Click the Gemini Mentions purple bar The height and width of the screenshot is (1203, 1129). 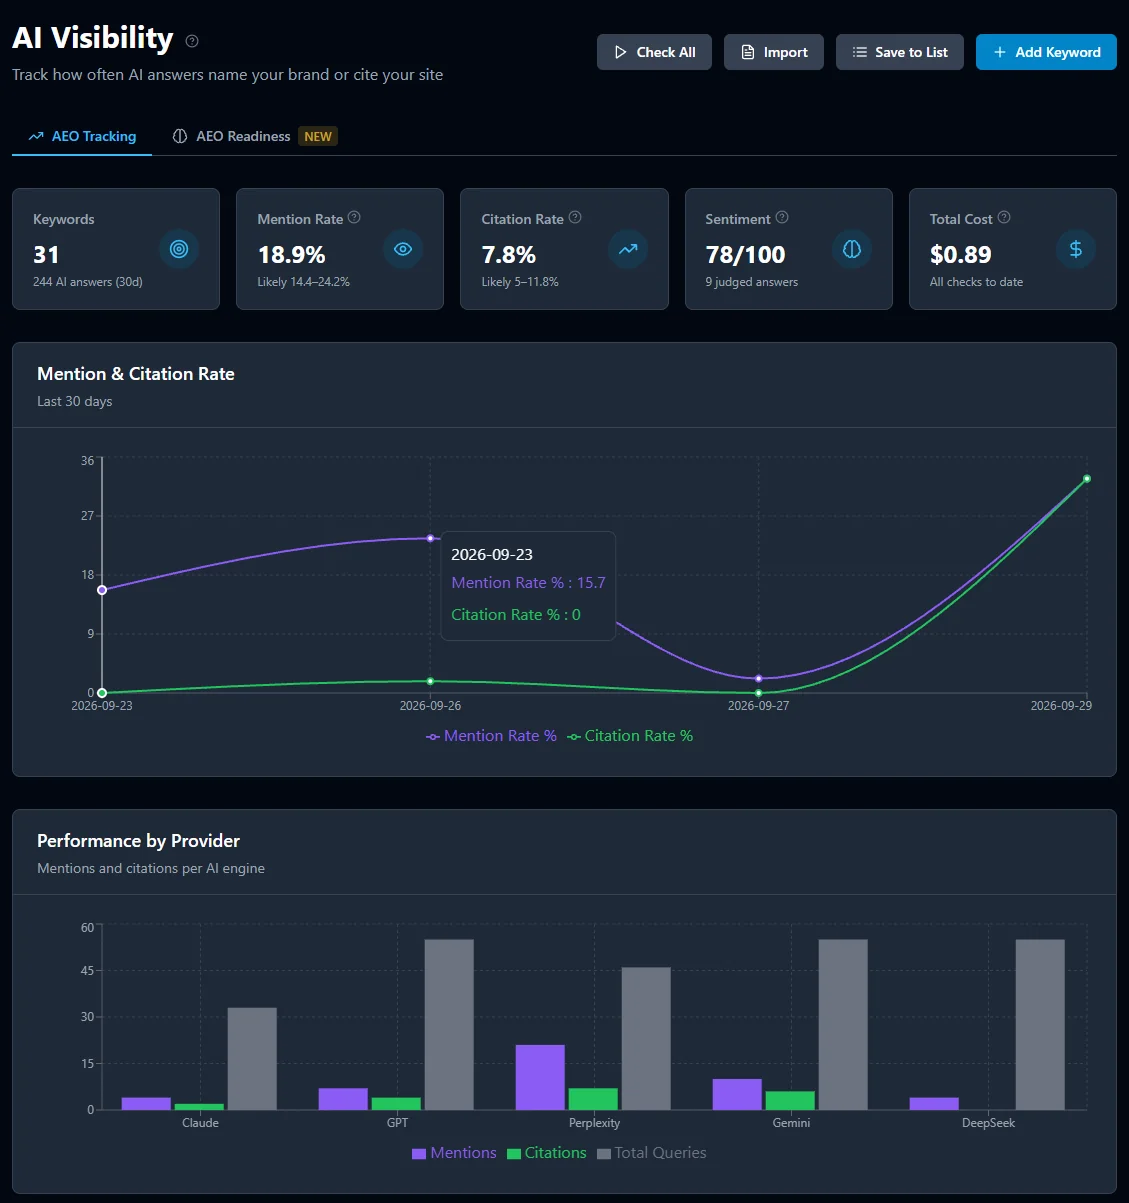click(x=737, y=1094)
